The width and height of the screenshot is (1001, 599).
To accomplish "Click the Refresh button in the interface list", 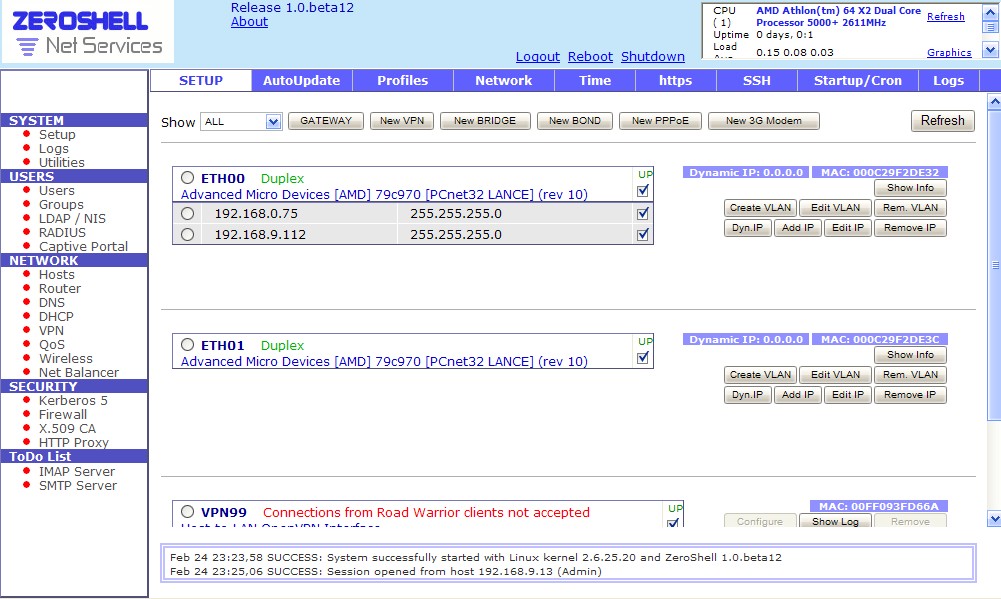I will coord(942,121).
